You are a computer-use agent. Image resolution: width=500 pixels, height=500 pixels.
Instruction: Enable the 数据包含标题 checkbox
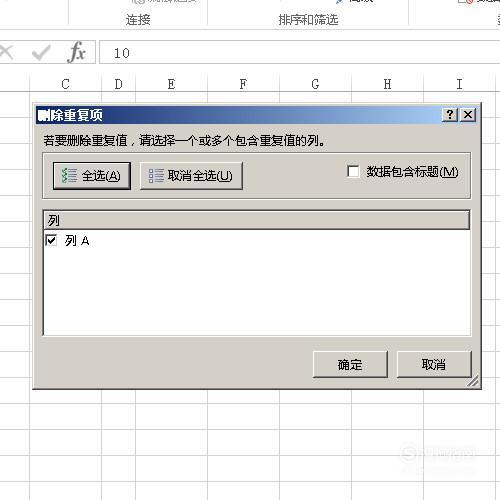(353, 172)
